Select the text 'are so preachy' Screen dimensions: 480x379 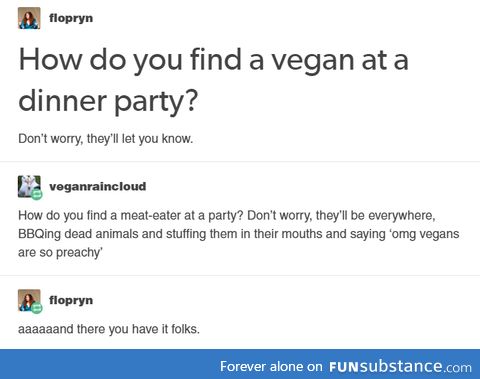click(x=60, y=253)
